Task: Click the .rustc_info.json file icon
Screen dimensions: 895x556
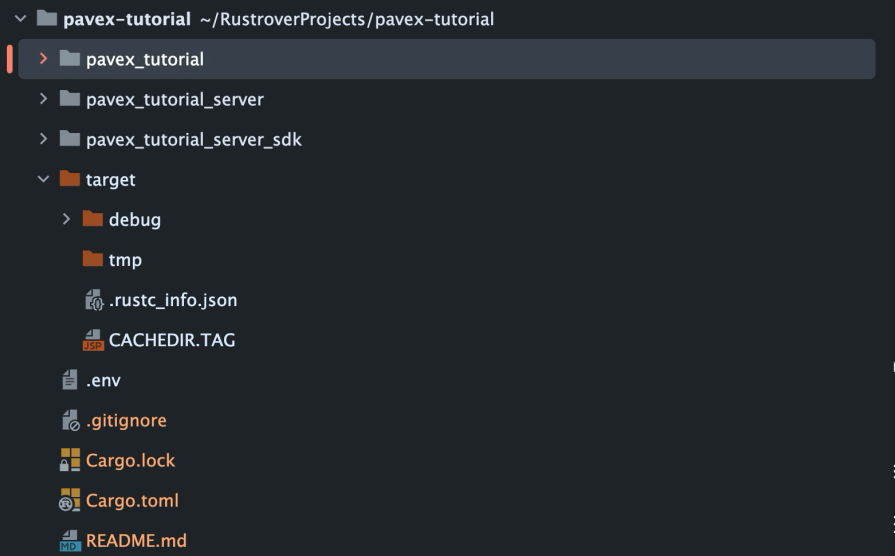Action: 93,300
